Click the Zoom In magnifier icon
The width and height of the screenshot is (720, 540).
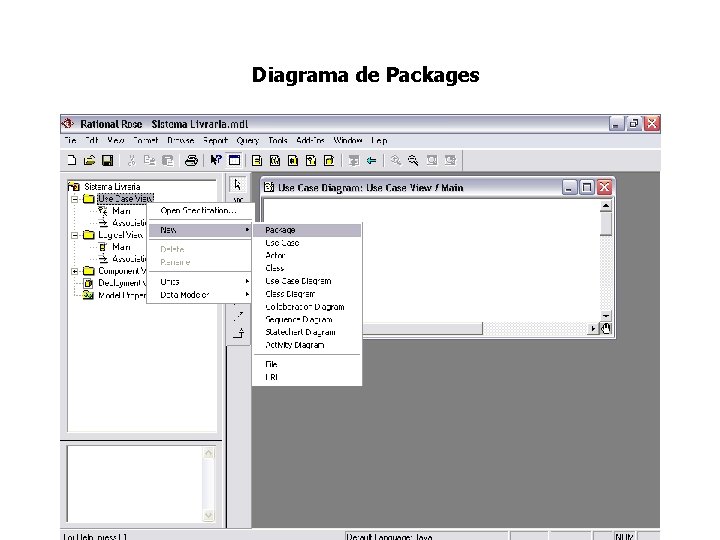(x=395, y=160)
